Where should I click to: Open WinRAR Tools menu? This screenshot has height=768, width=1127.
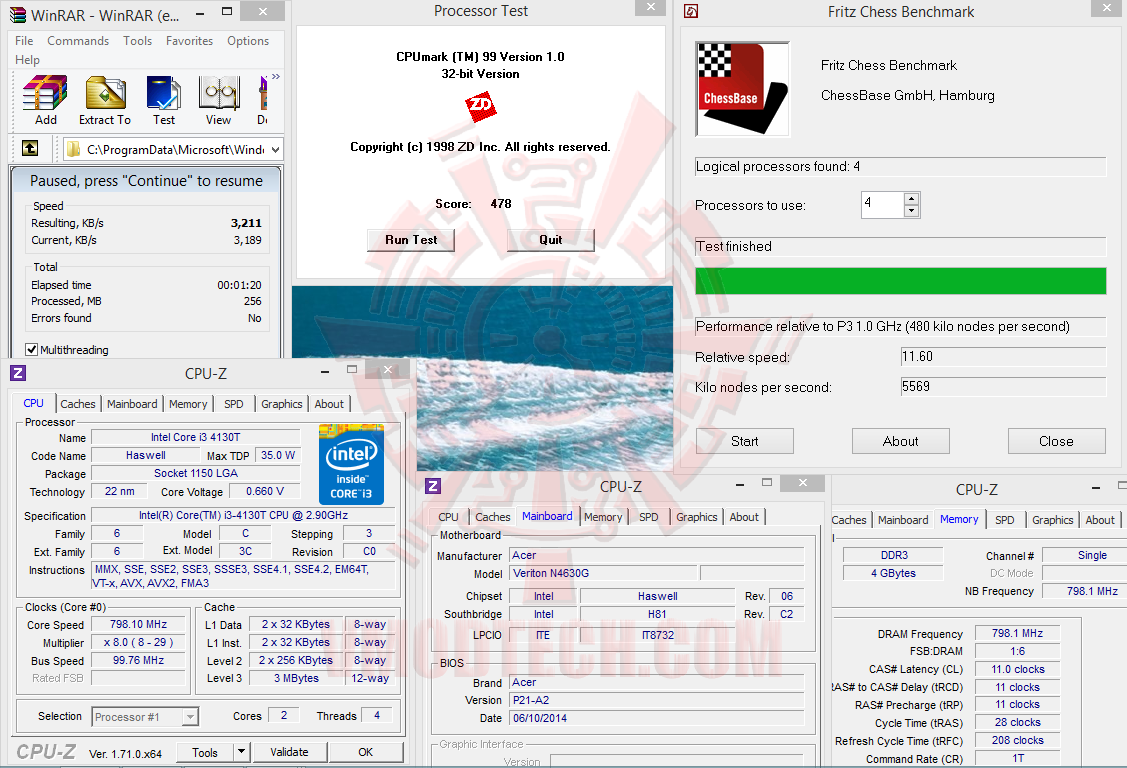tap(137, 41)
